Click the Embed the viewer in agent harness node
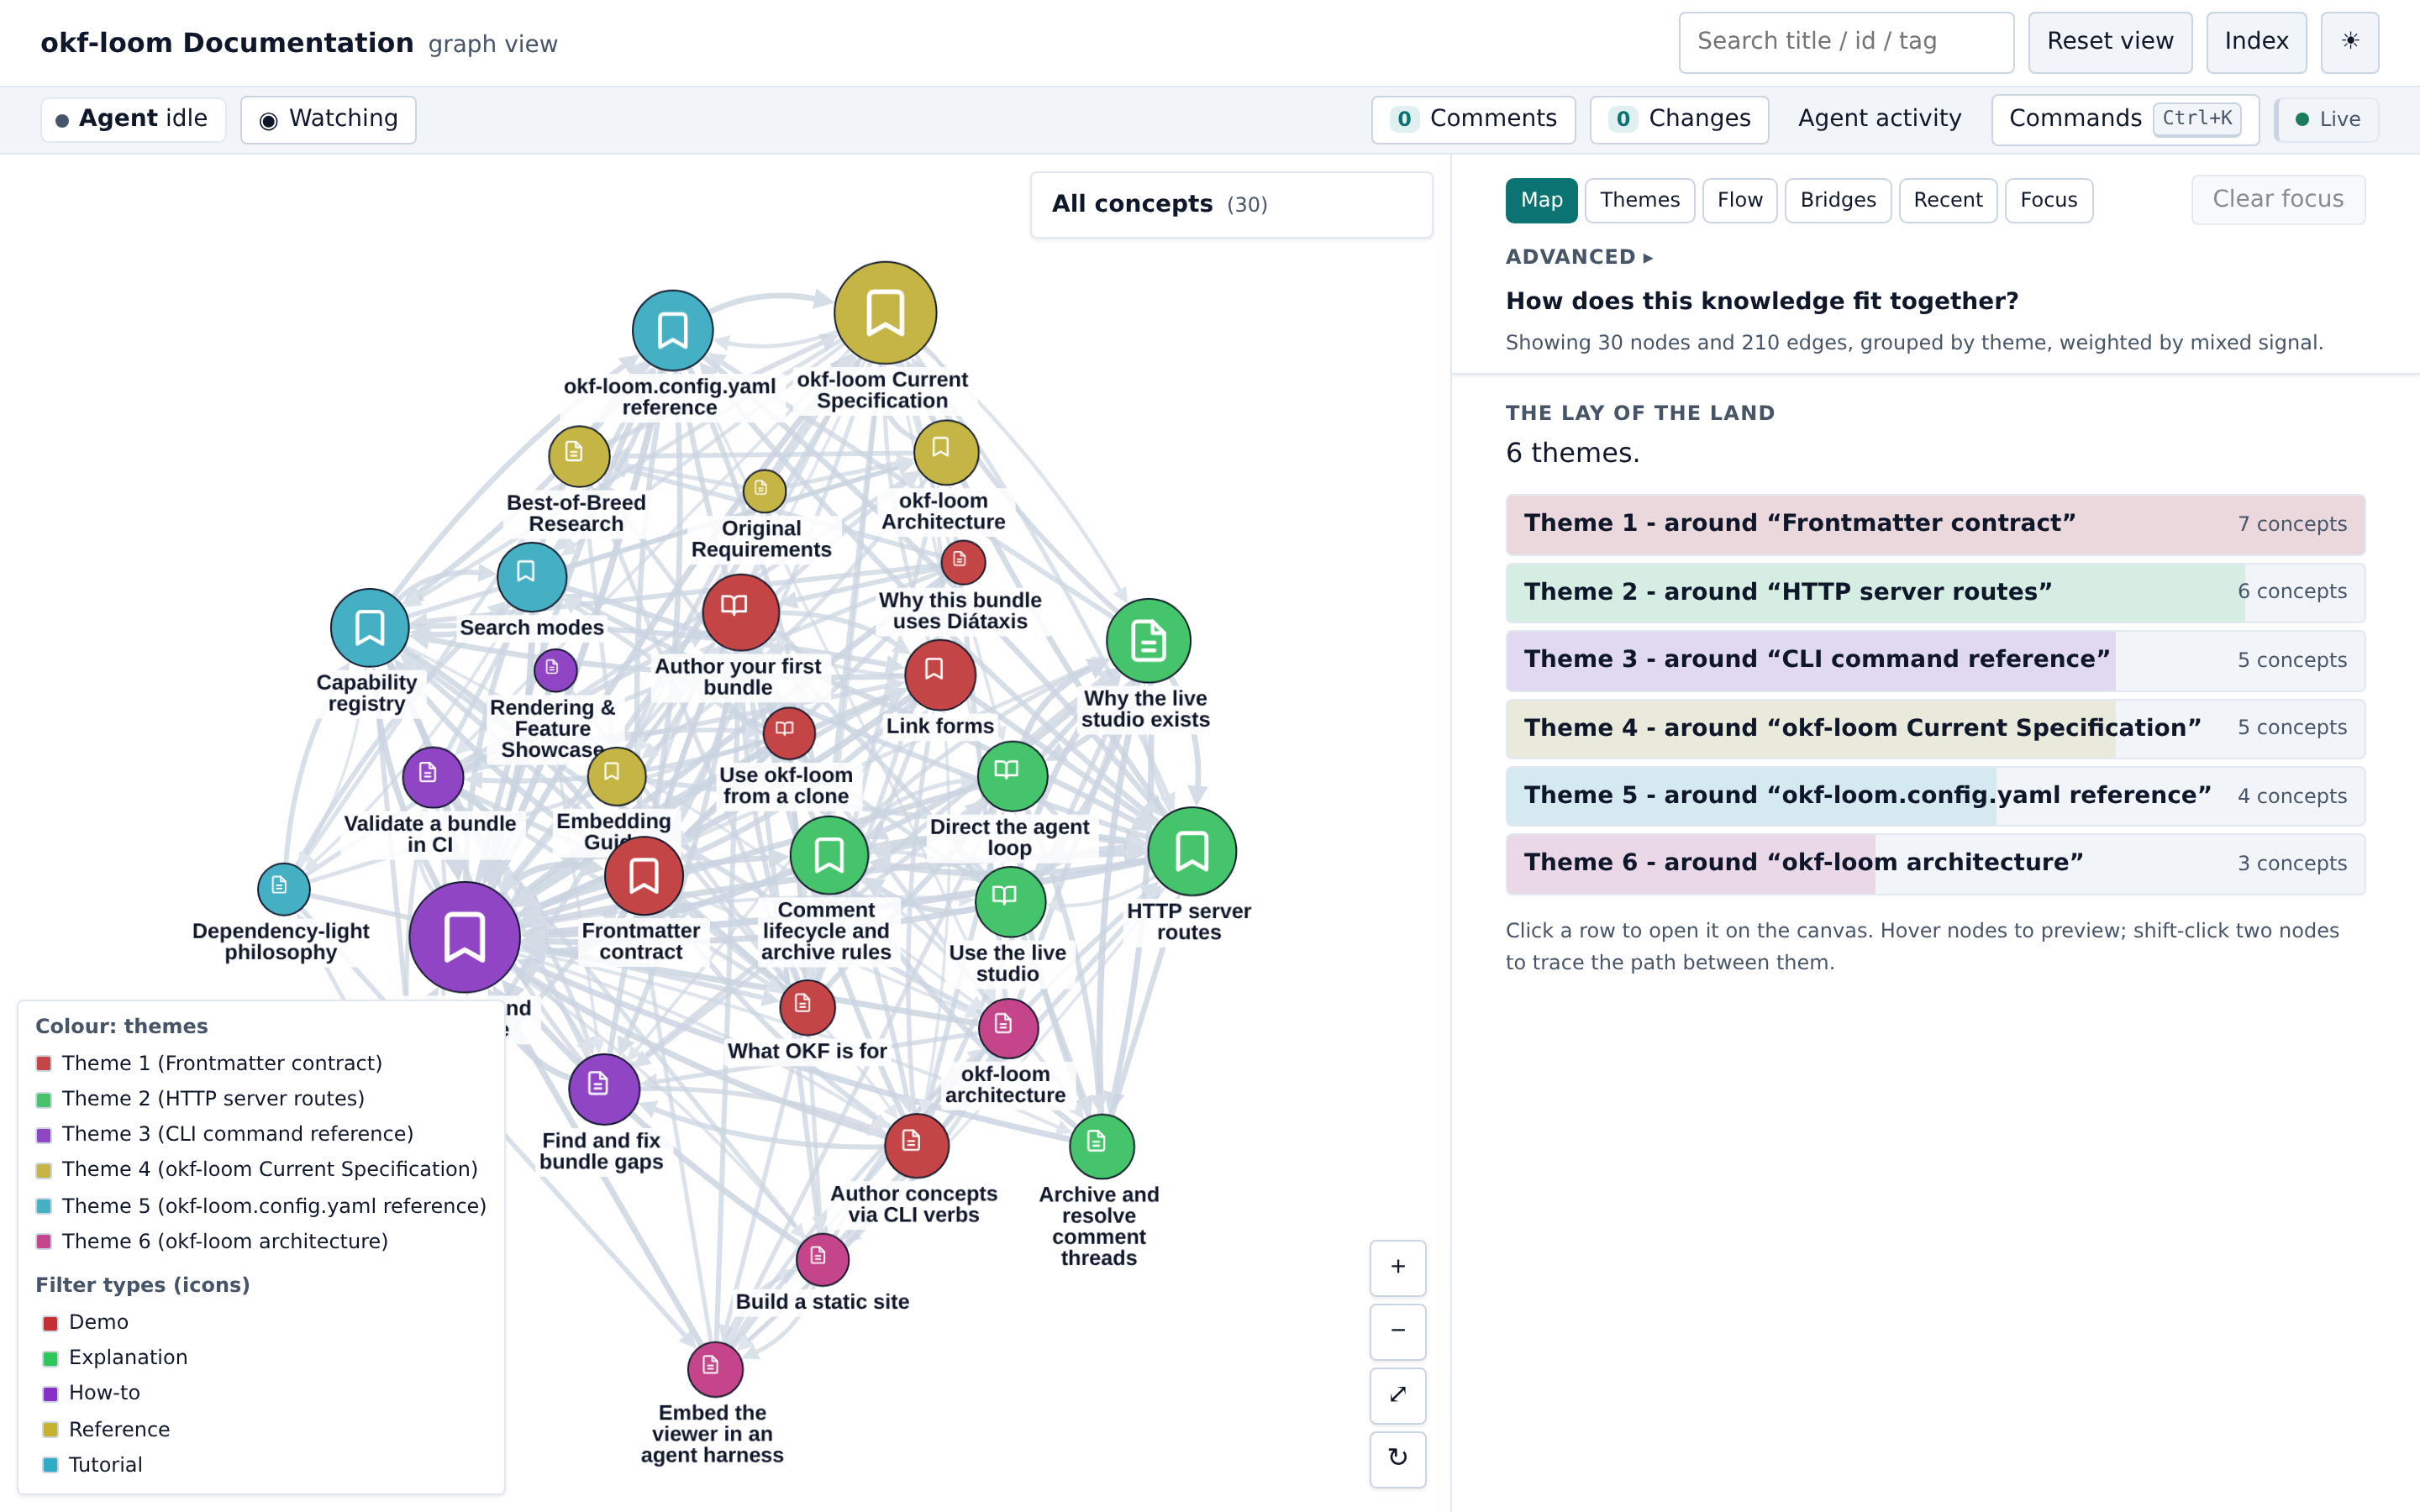Viewport: 2420px width, 1512px height. [x=714, y=1369]
